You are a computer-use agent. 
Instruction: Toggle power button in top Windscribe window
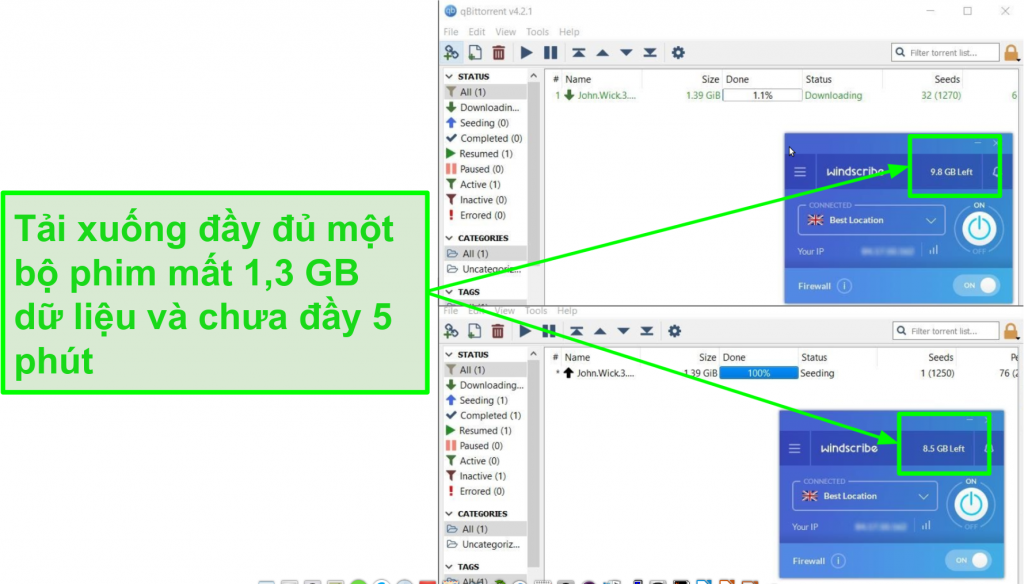pos(979,229)
